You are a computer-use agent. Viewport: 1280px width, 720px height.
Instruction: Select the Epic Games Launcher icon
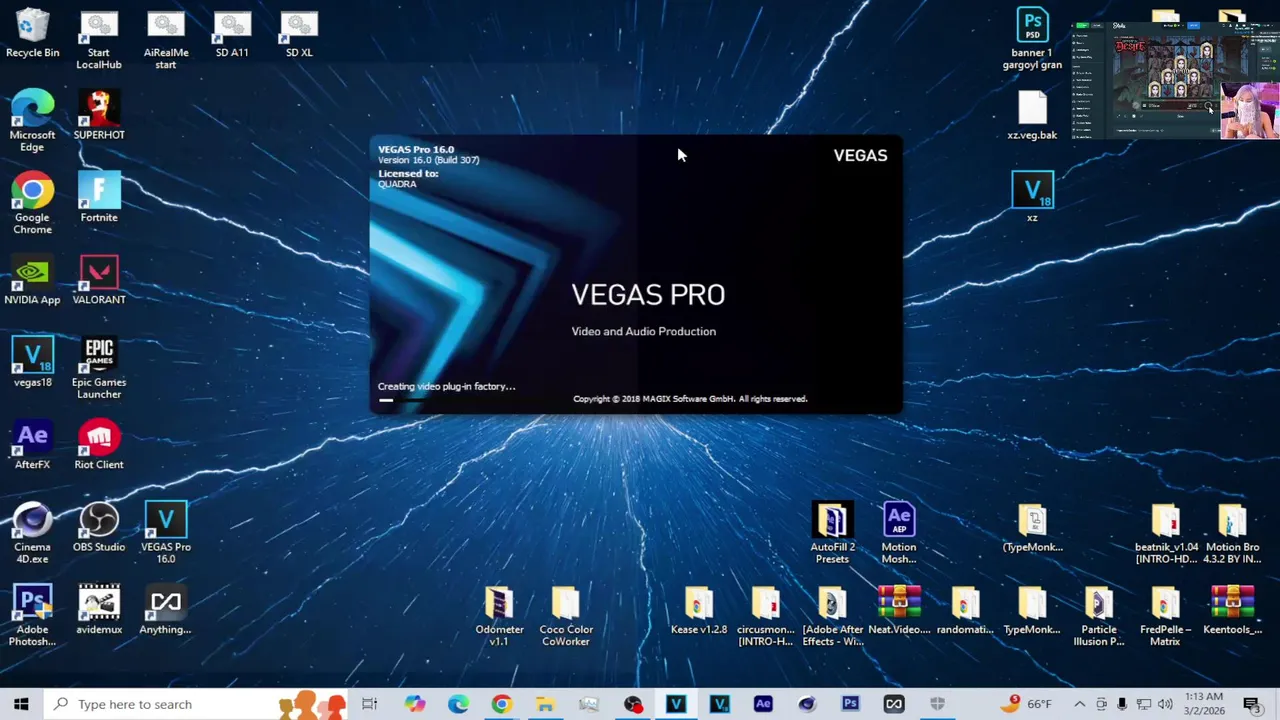click(x=99, y=368)
